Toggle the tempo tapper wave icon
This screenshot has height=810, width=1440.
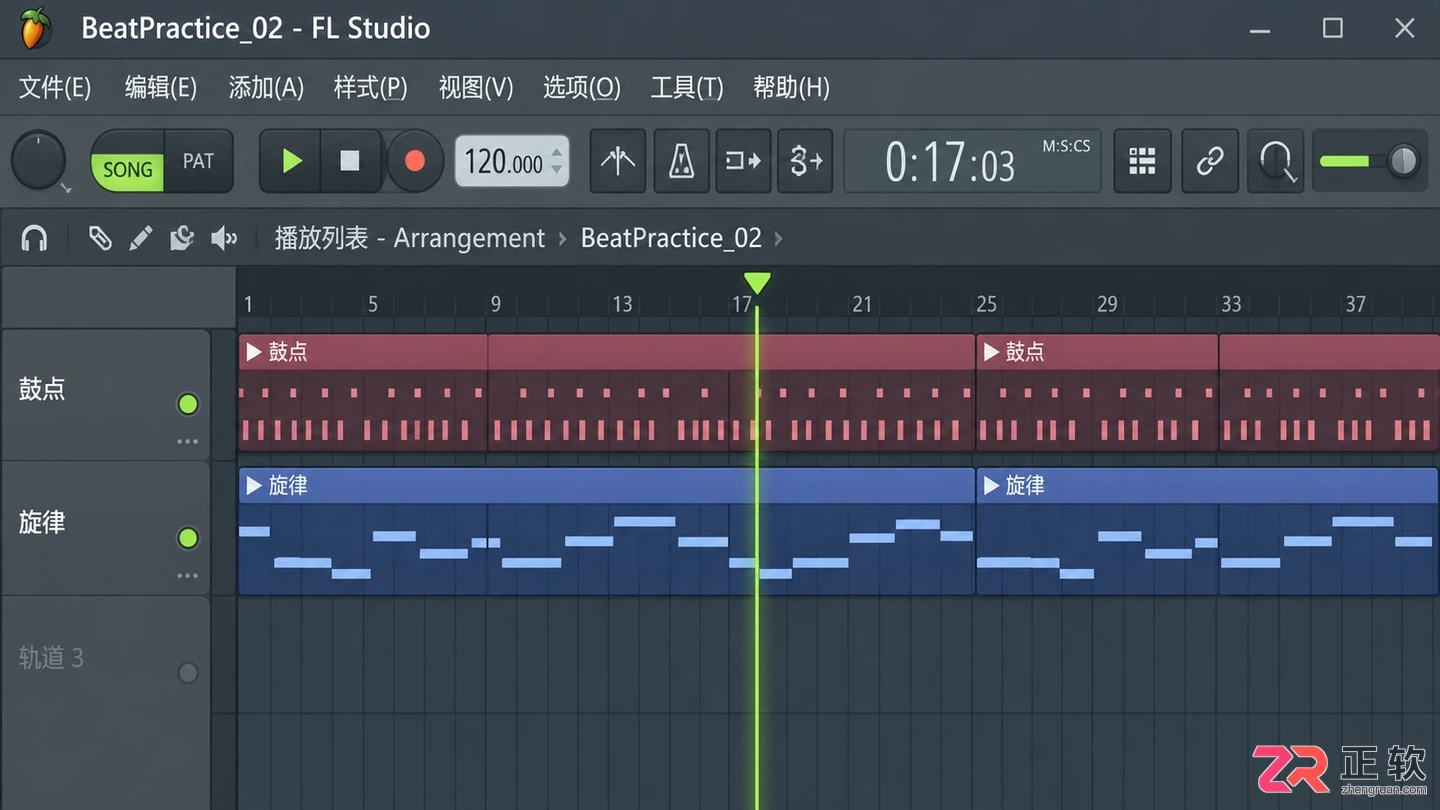click(x=618, y=161)
